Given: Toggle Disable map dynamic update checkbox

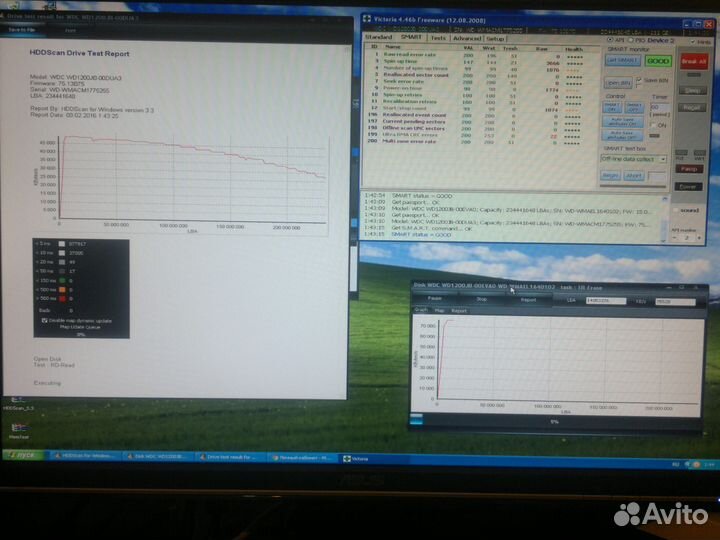Looking at the screenshot, I should coord(45,321).
